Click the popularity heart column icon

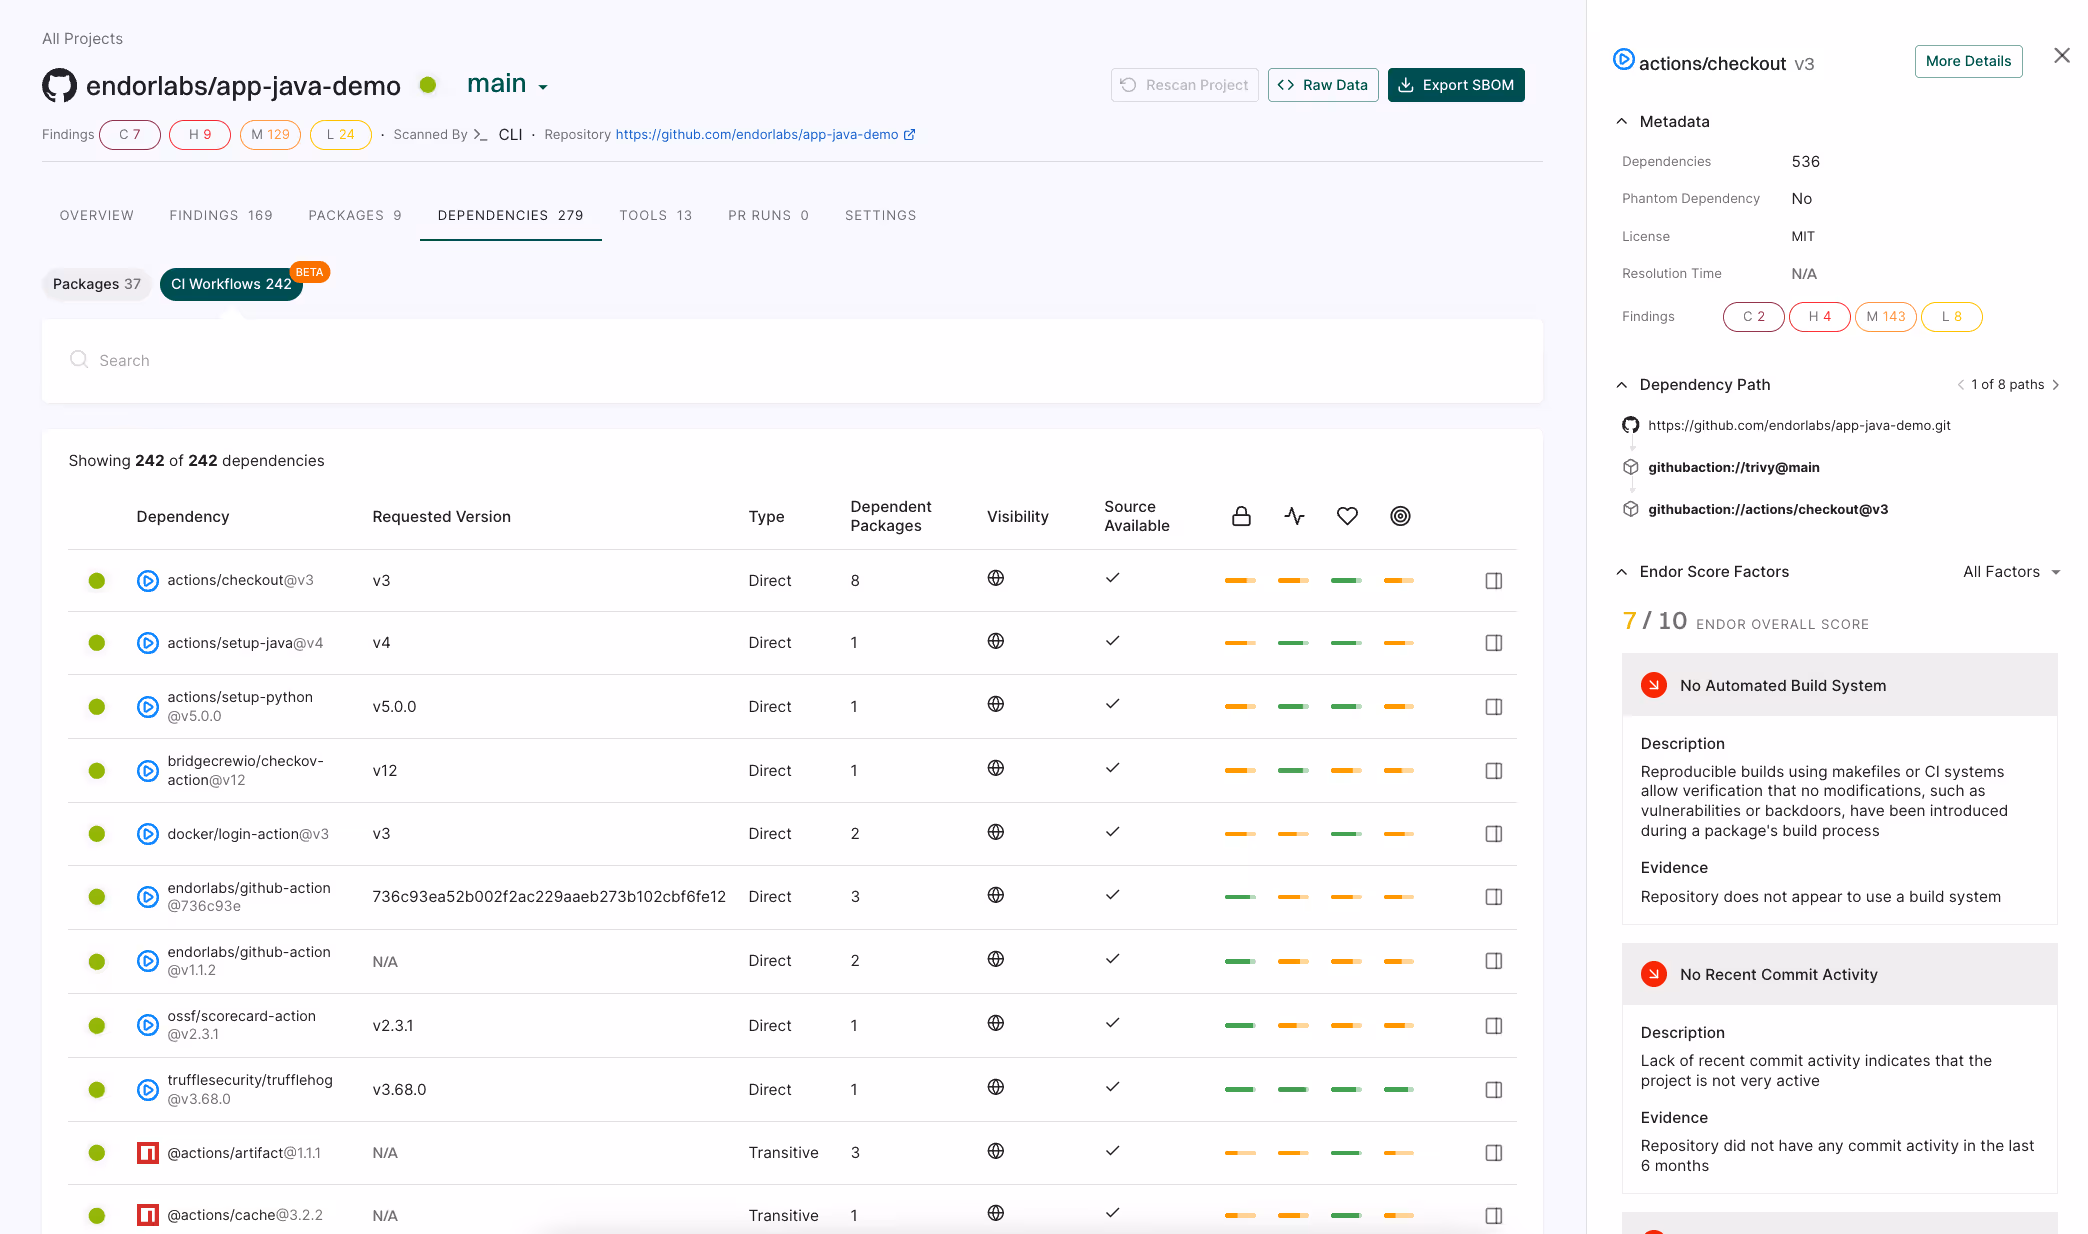[x=1347, y=516]
